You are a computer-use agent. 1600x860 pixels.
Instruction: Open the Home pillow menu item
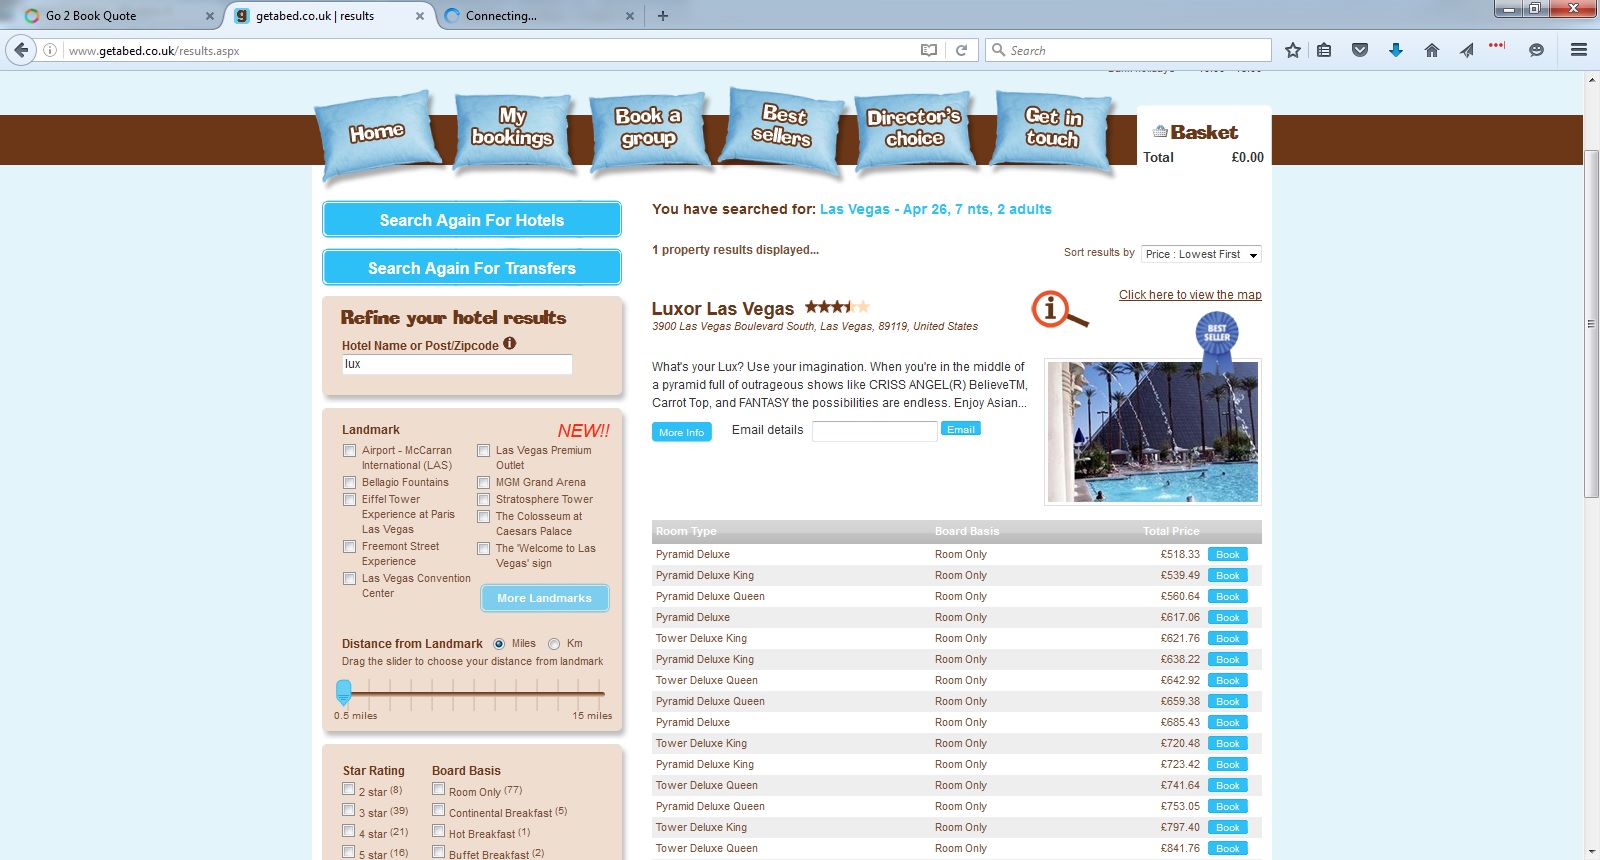click(x=378, y=132)
